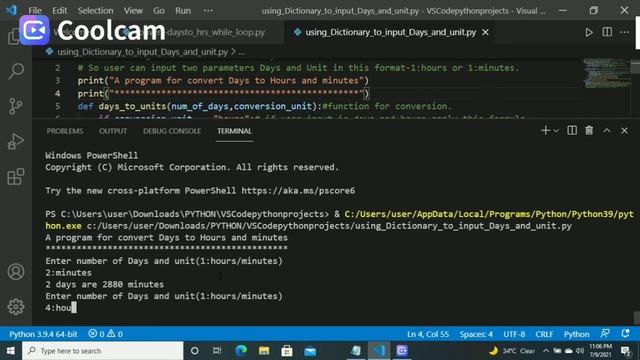
Task: Click breadcrumb file name using_Dictionary_to_input_Days_and_unit.py
Action: coord(142,52)
